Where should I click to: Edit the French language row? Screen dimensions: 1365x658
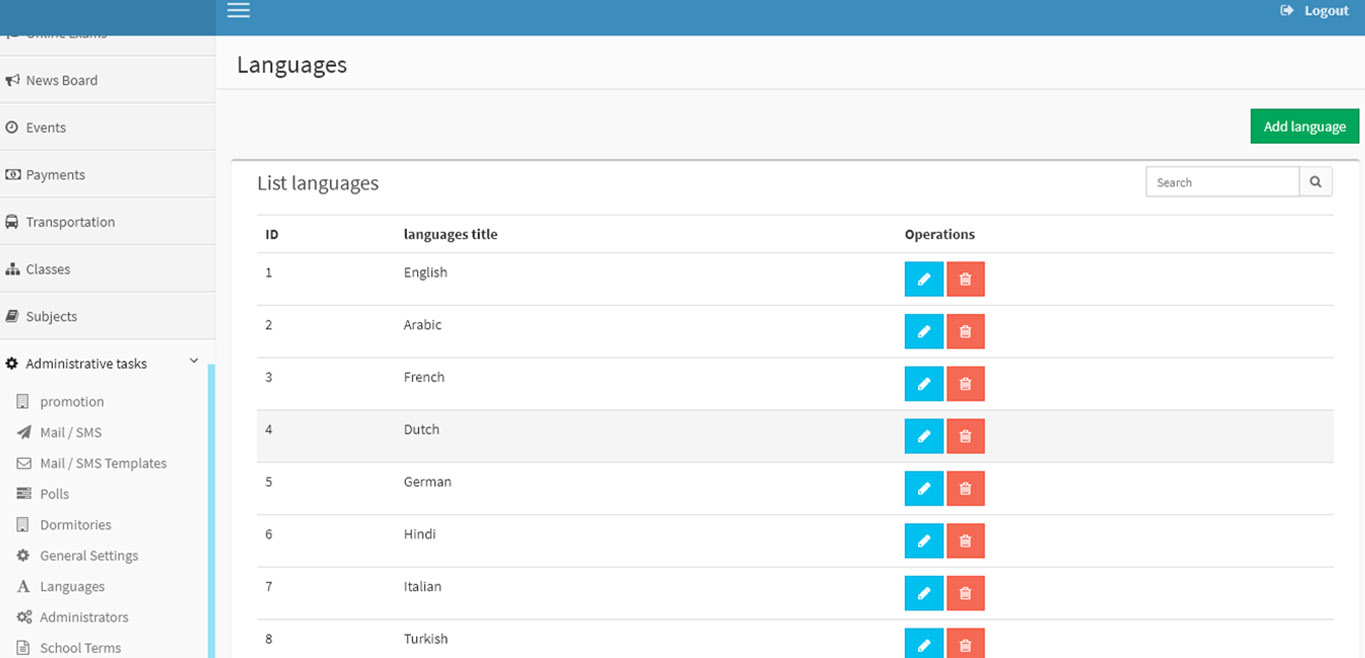[x=924, y=384]
